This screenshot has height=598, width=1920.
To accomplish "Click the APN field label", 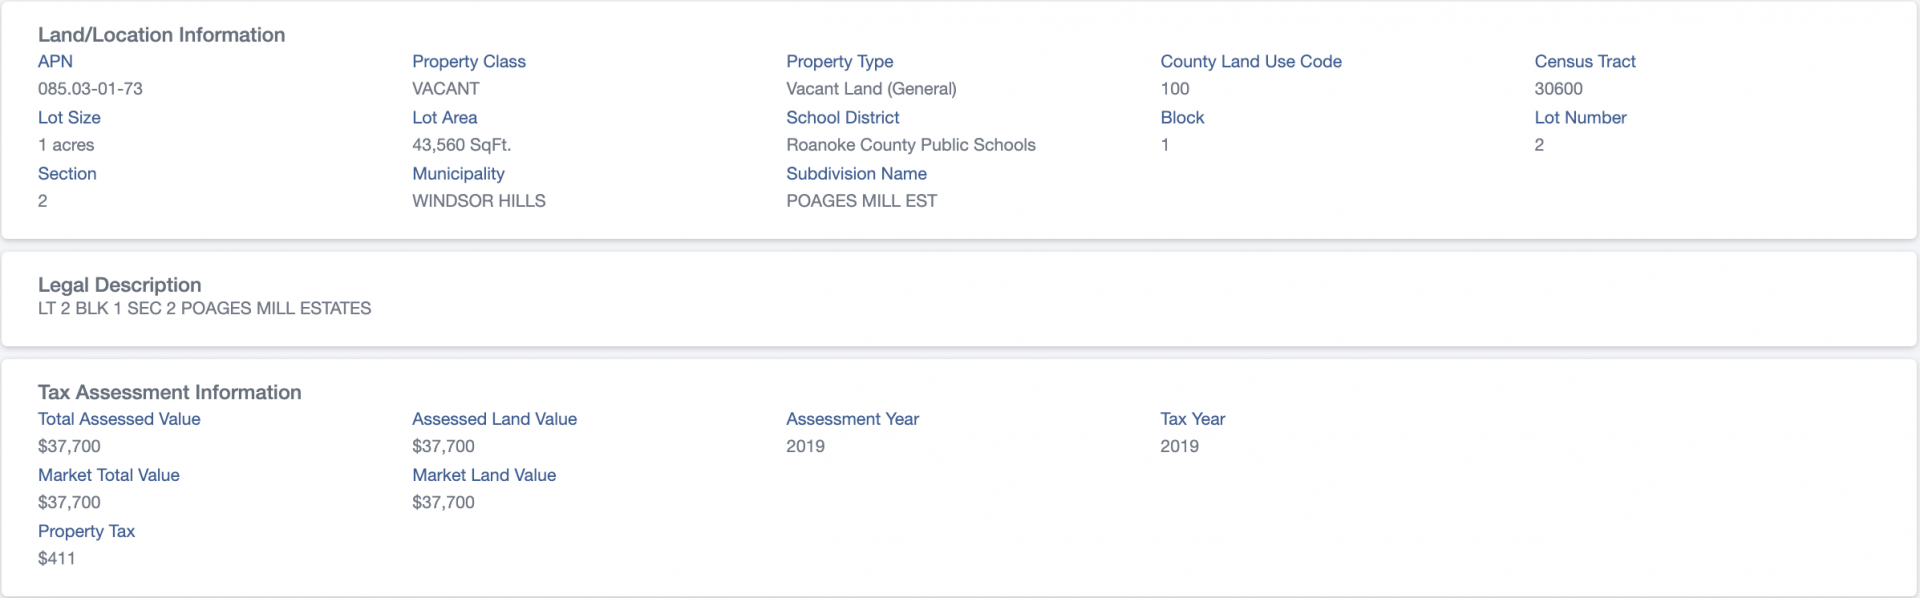I will click(x=55, y=61).
